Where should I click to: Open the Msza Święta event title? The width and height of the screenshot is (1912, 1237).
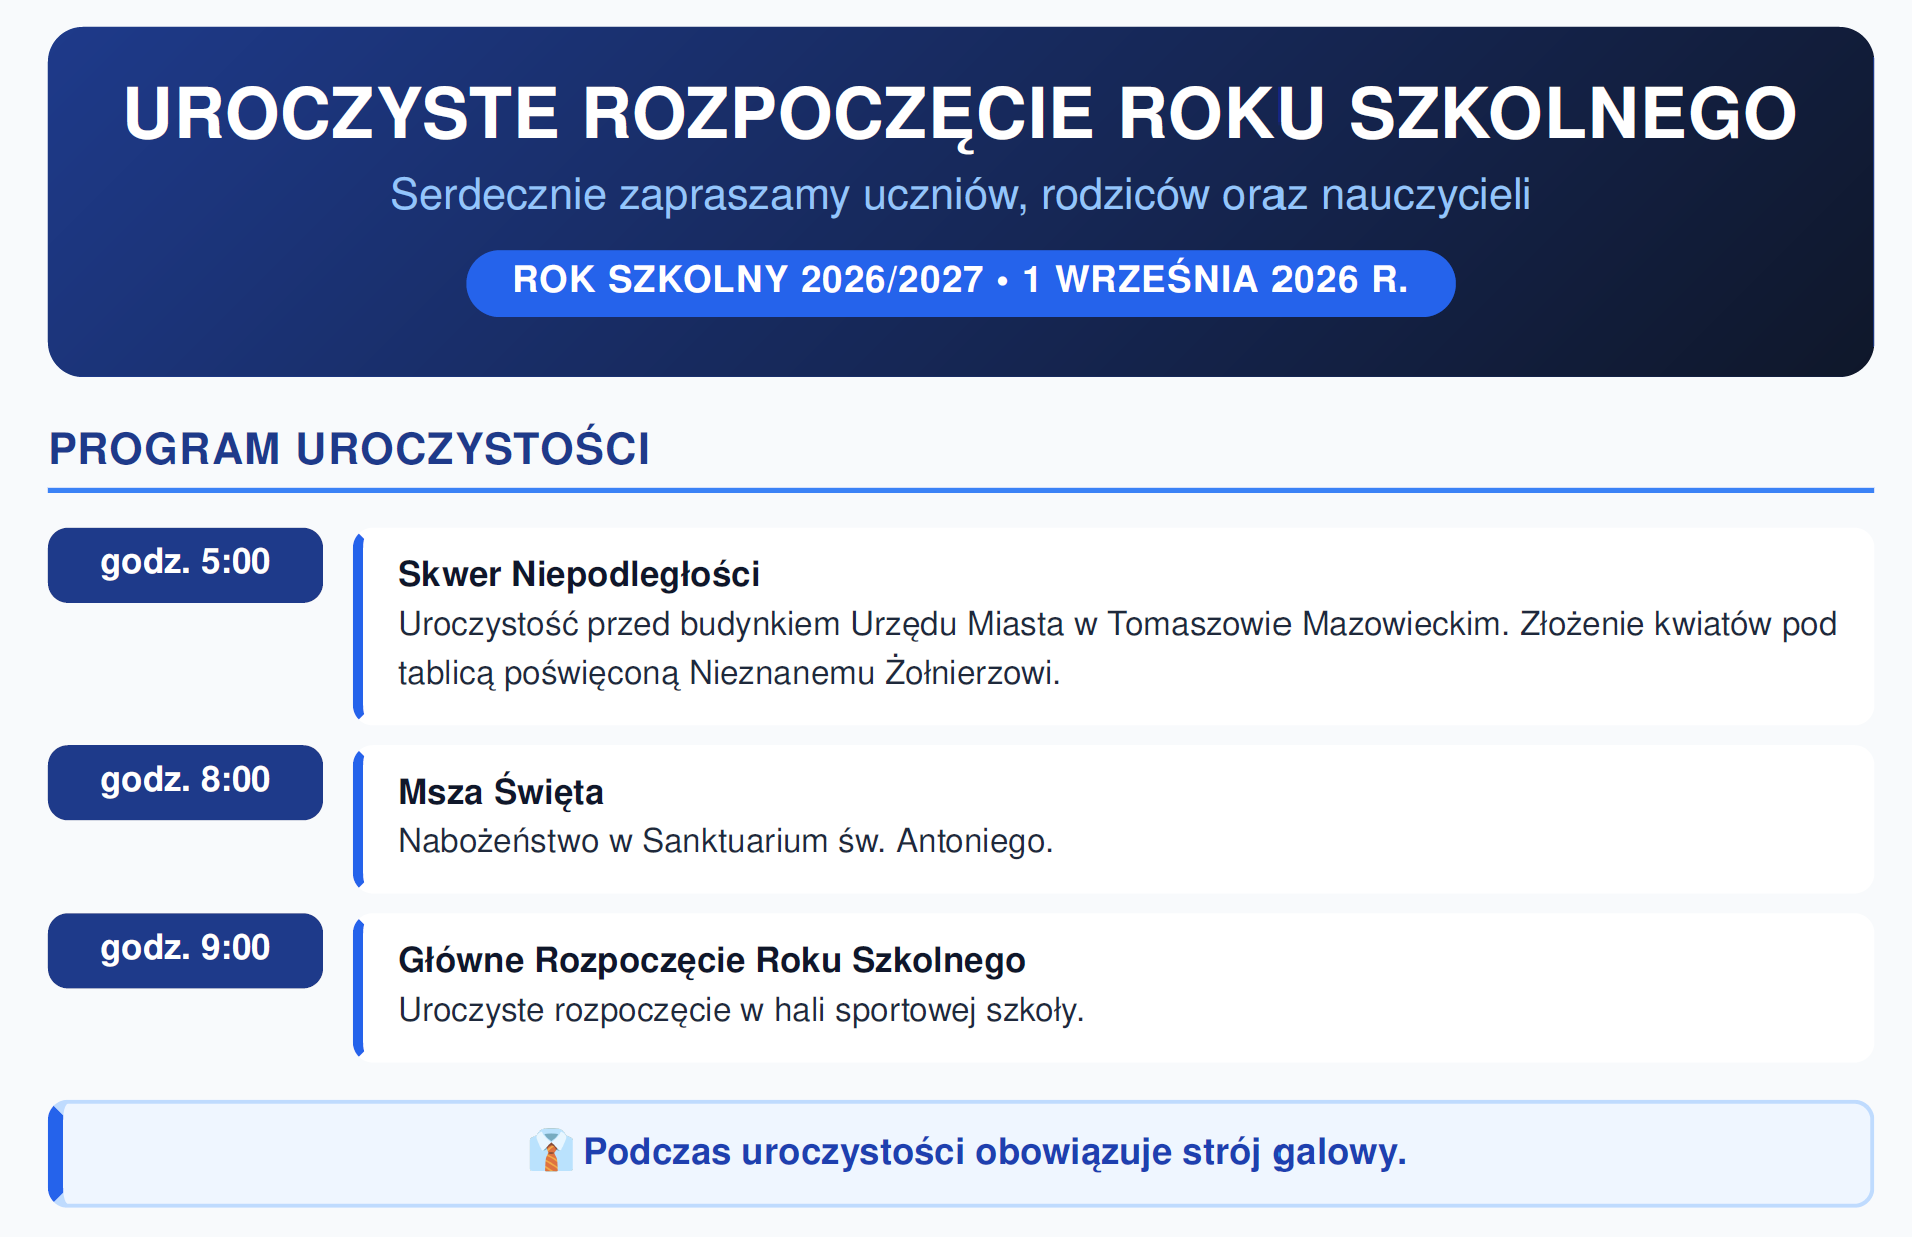coord(501,791)
